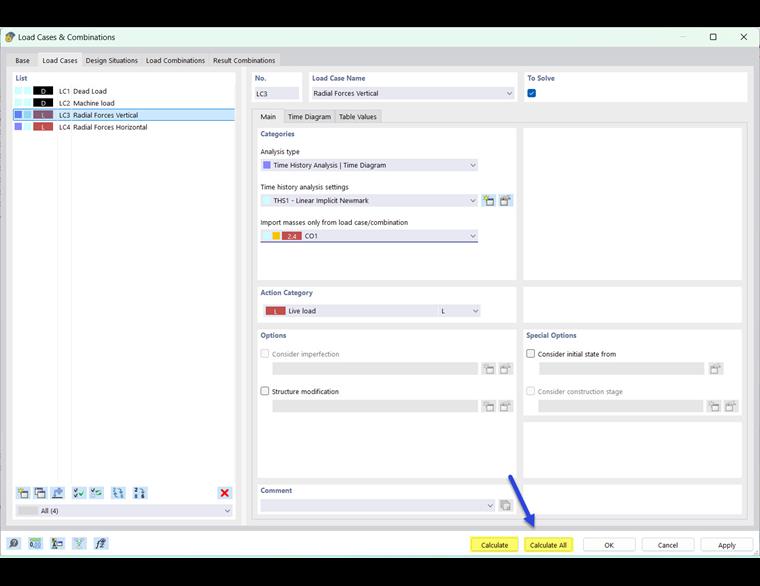
Task: Enable Consider initial state from checkbox
Action: tap(531, 353)
